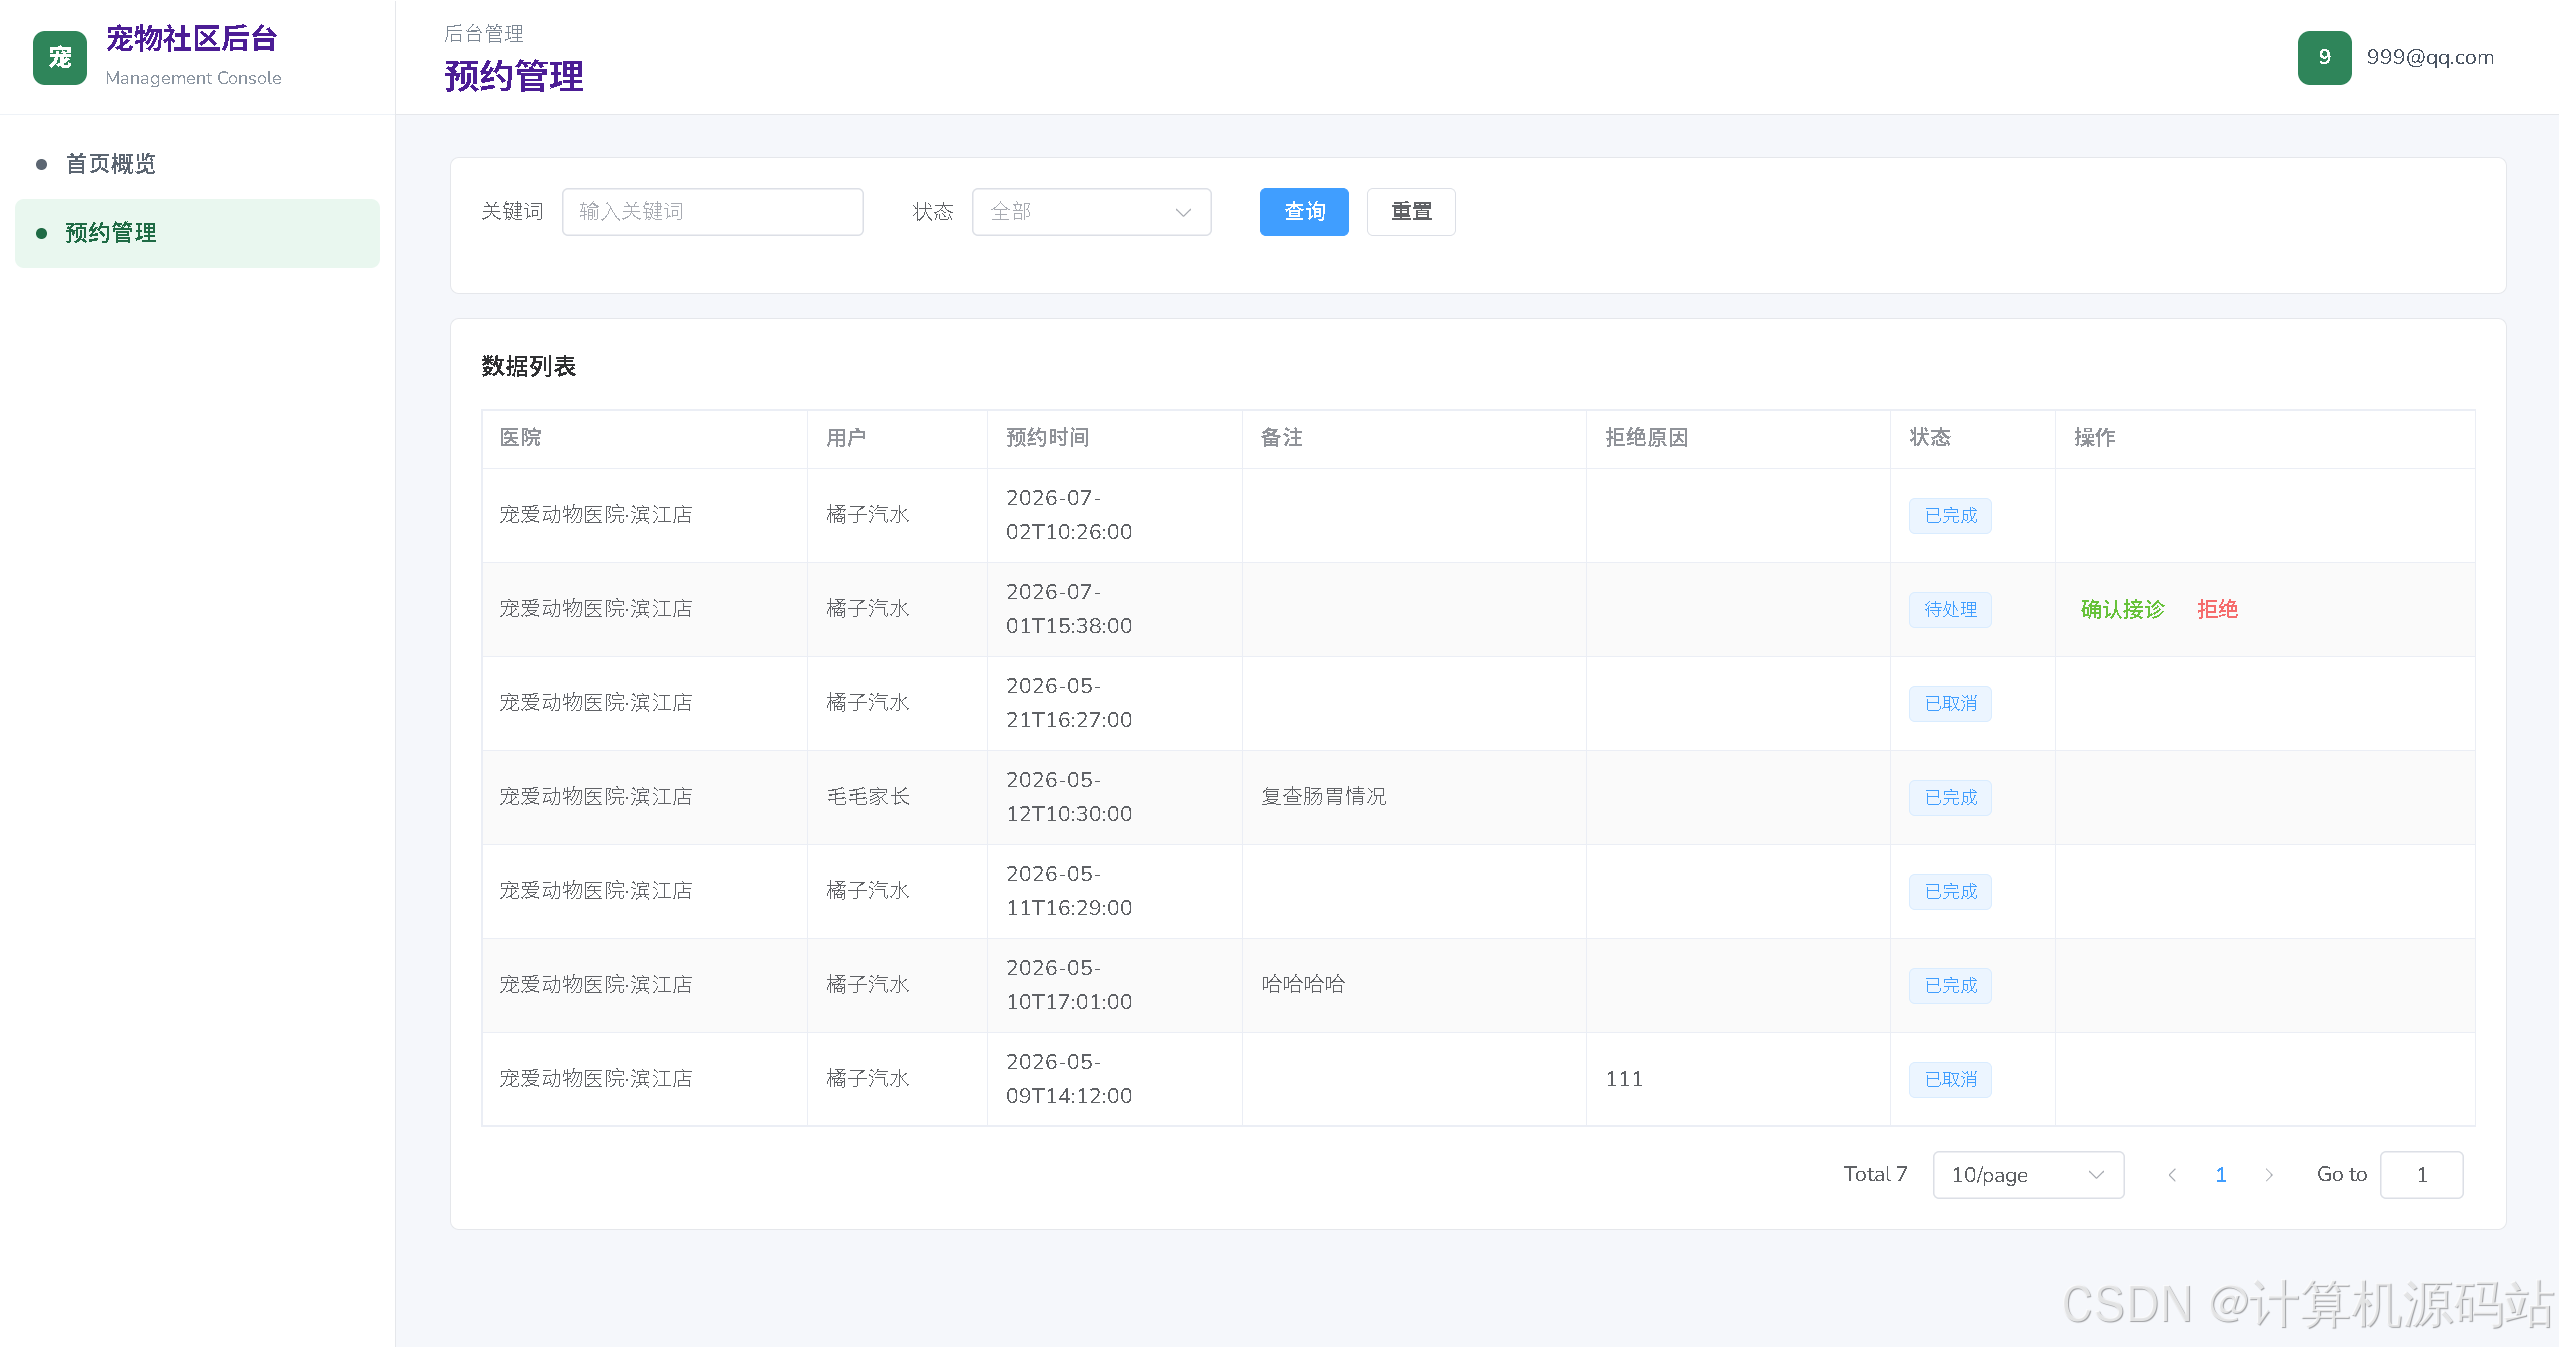Click the 宠物社区后台 title text

click(x=191, y=39)
